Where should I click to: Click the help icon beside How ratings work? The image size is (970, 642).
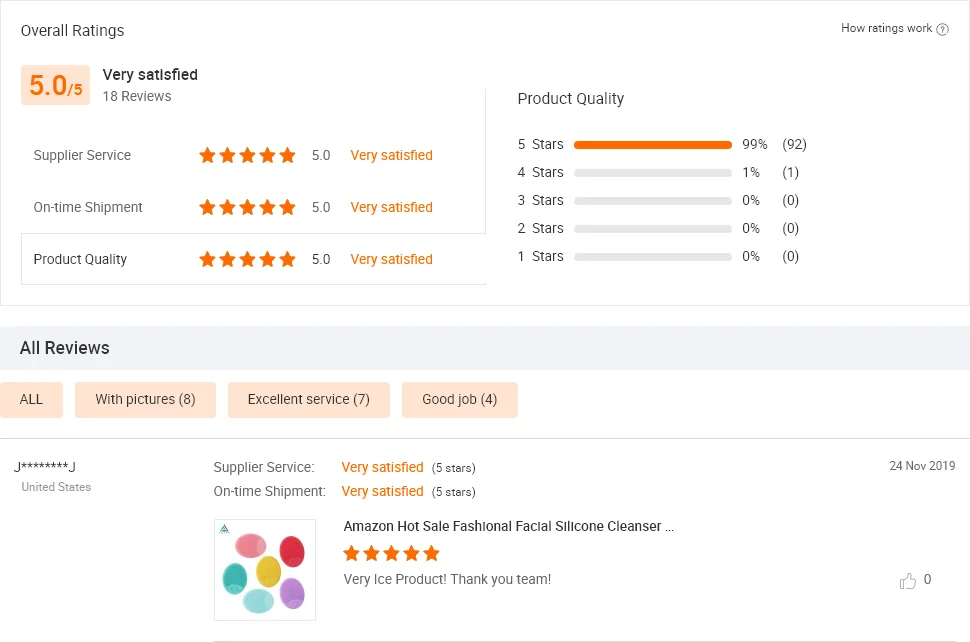(942, 29)
